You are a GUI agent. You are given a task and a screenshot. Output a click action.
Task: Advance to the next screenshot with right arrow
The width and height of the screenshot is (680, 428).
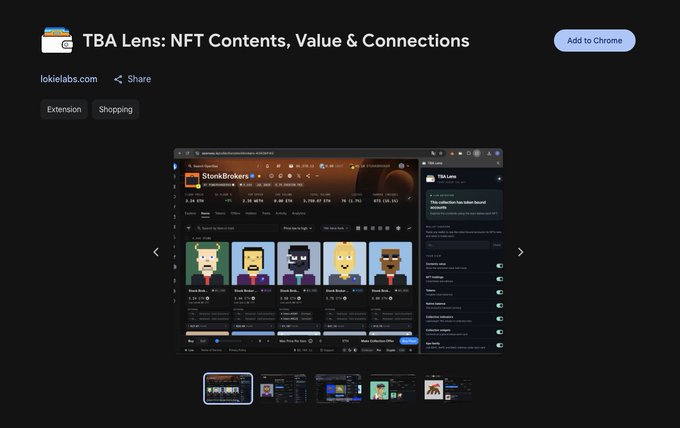coord(520,252)
